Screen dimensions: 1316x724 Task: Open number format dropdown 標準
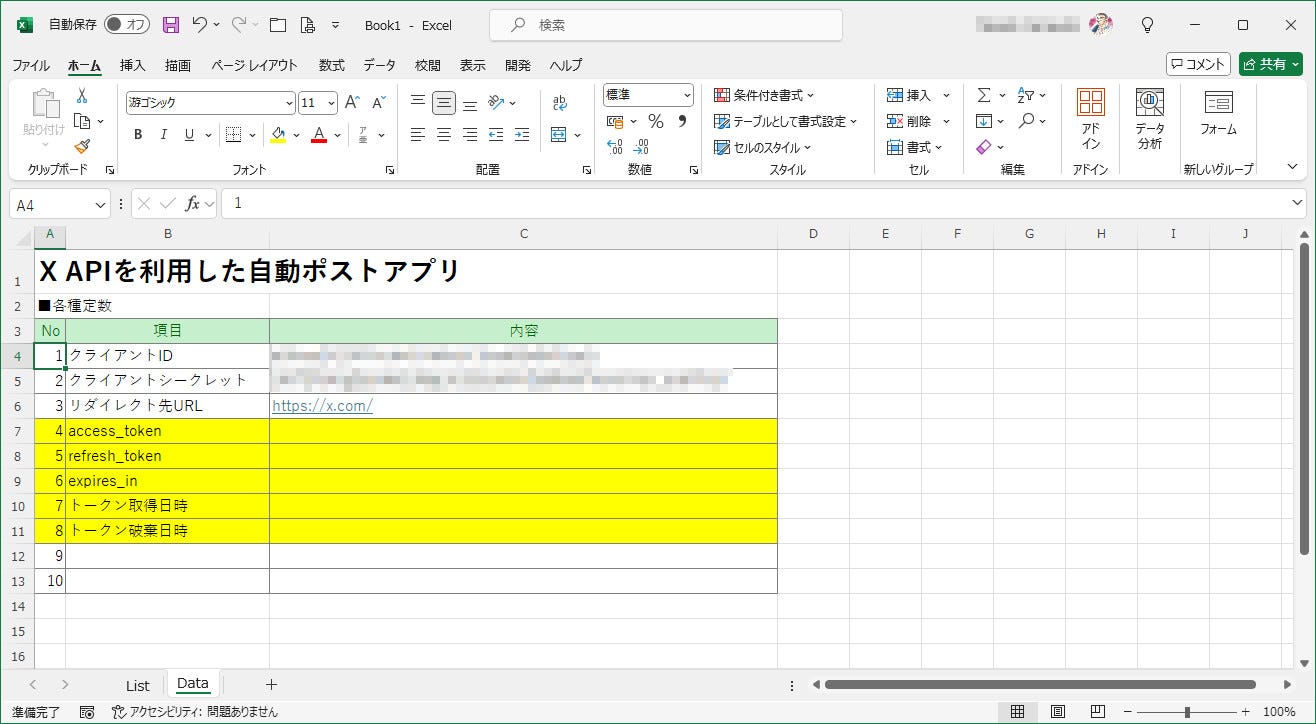(x=687, y=95)
